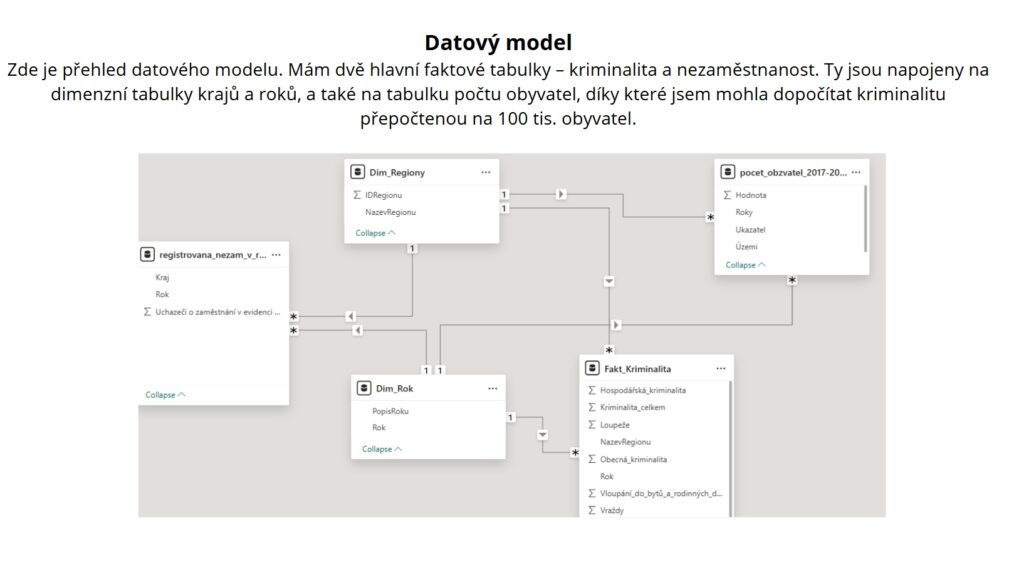The image size is (1024, 575).
Task: Click the Fakt_Kriminalita table icon
Action: [592, 368]
